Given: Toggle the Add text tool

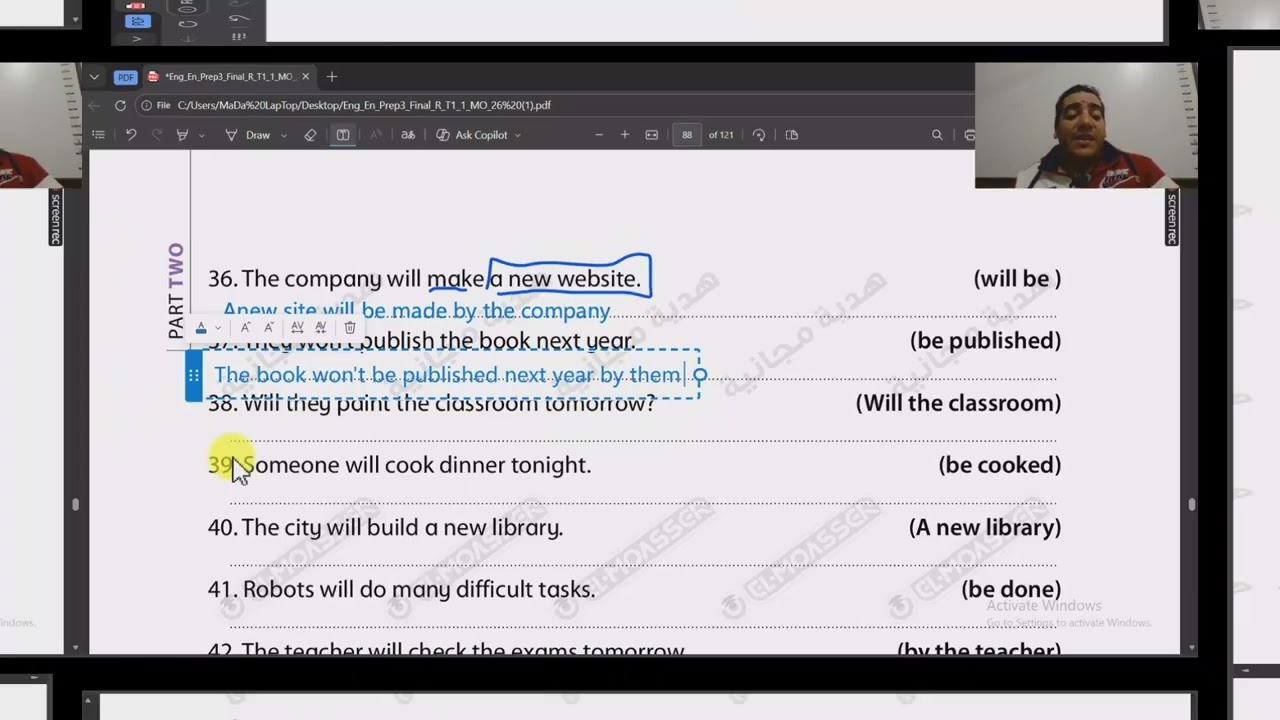Looking at the screenshot, I should click(x=343, y=135).
